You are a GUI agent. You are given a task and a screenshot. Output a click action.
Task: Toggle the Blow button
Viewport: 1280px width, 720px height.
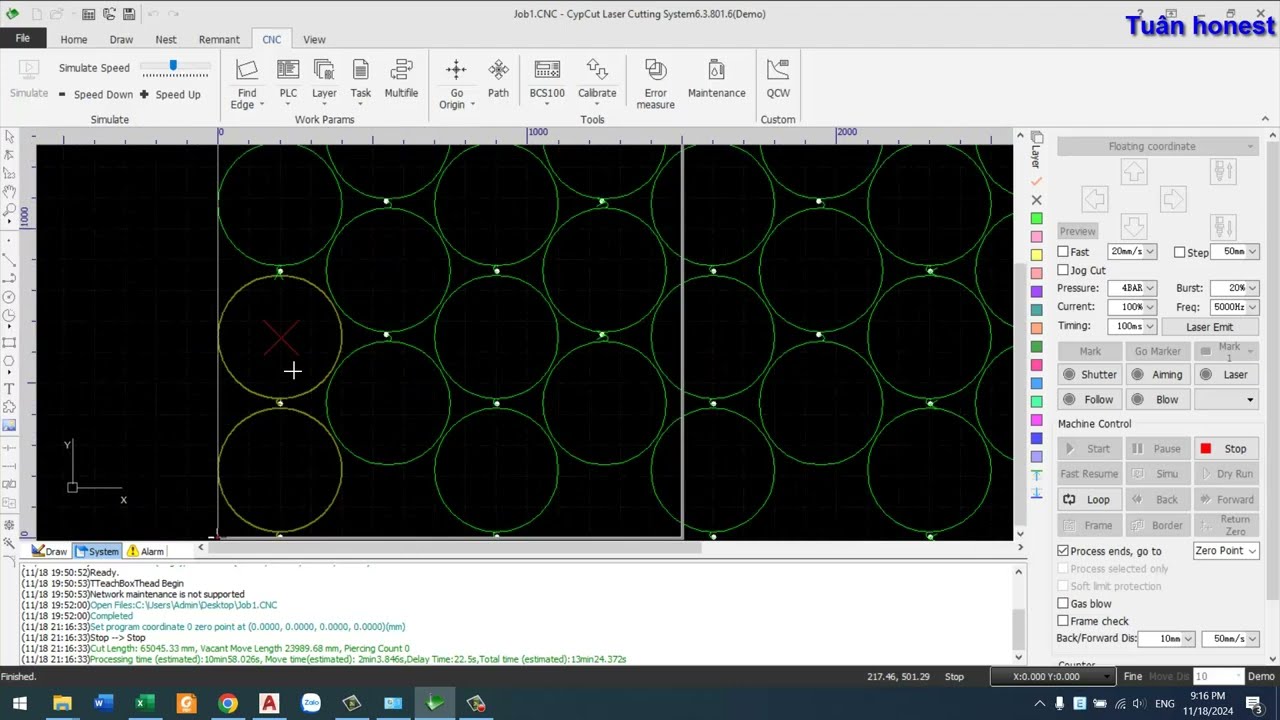pyautogui.click(x=1158, y=399)
